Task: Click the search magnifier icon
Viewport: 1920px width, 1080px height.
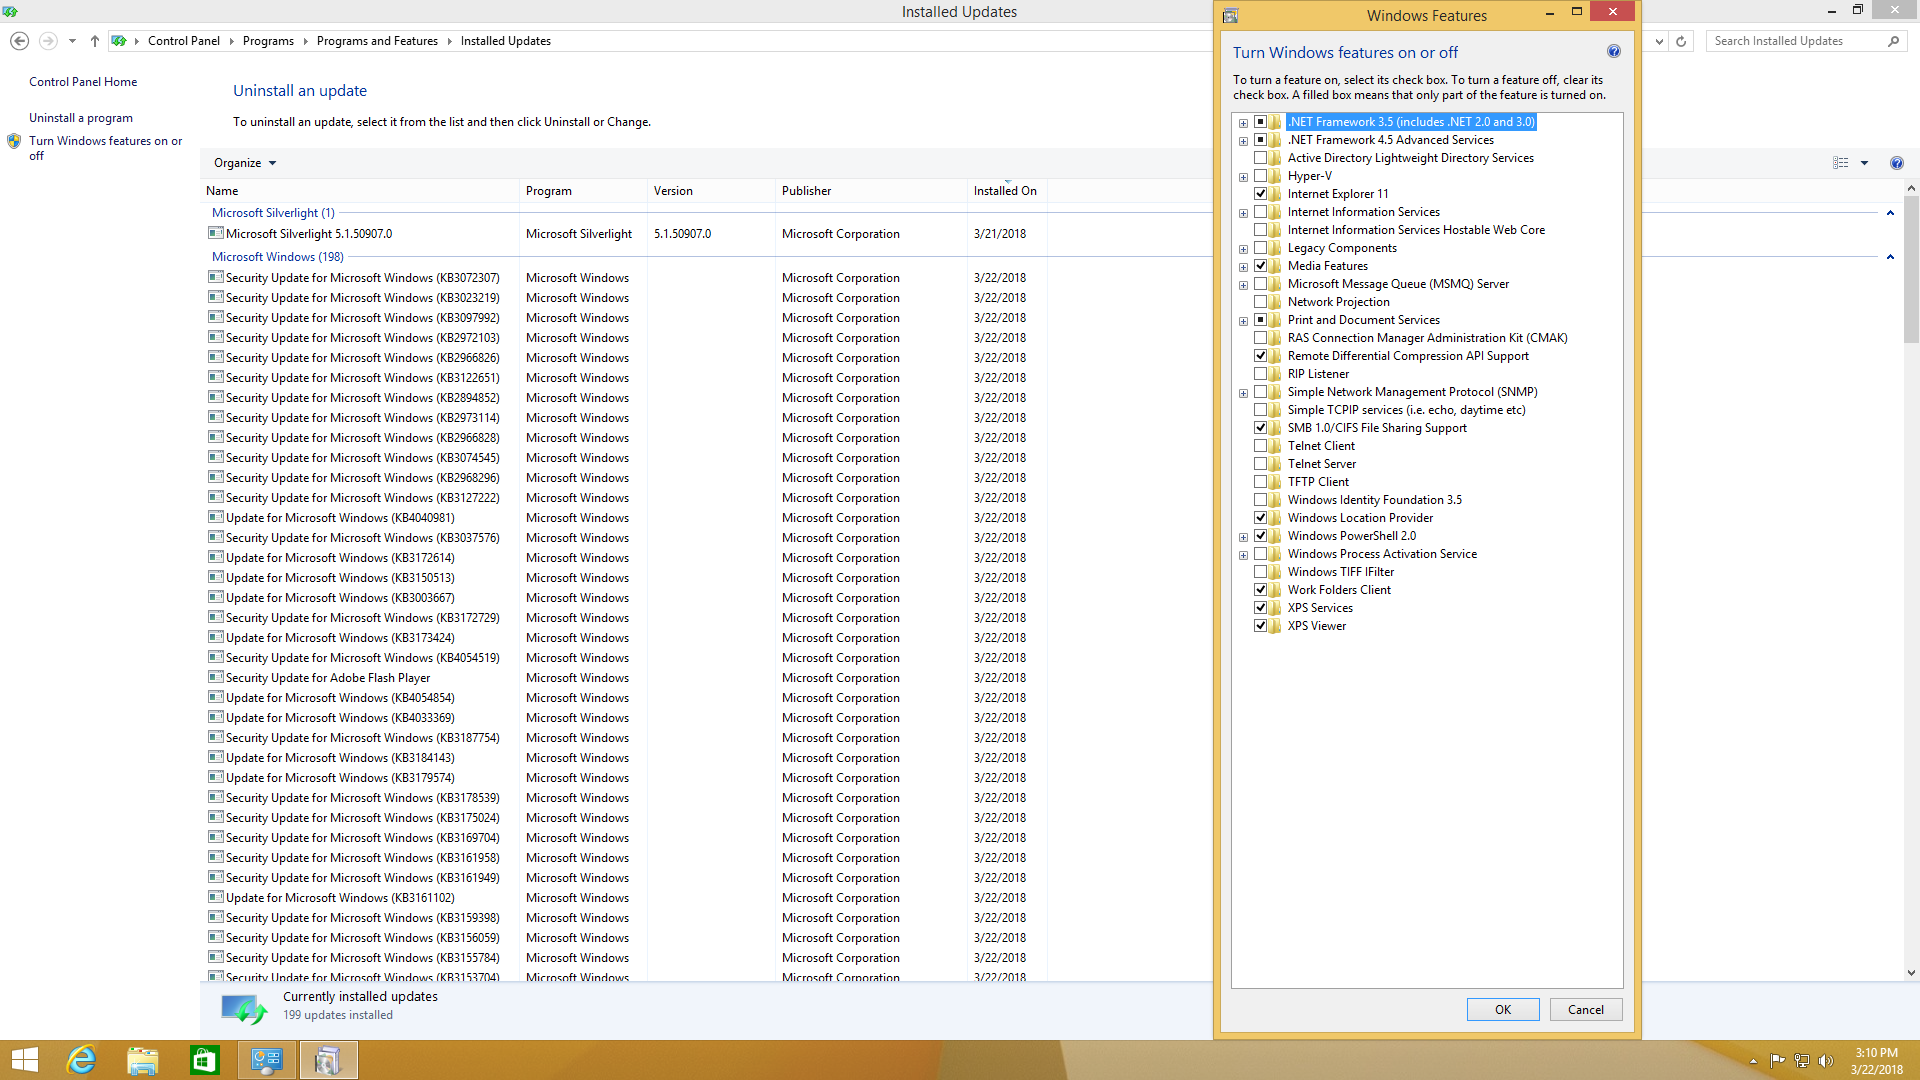Action: coord(1893,41)
